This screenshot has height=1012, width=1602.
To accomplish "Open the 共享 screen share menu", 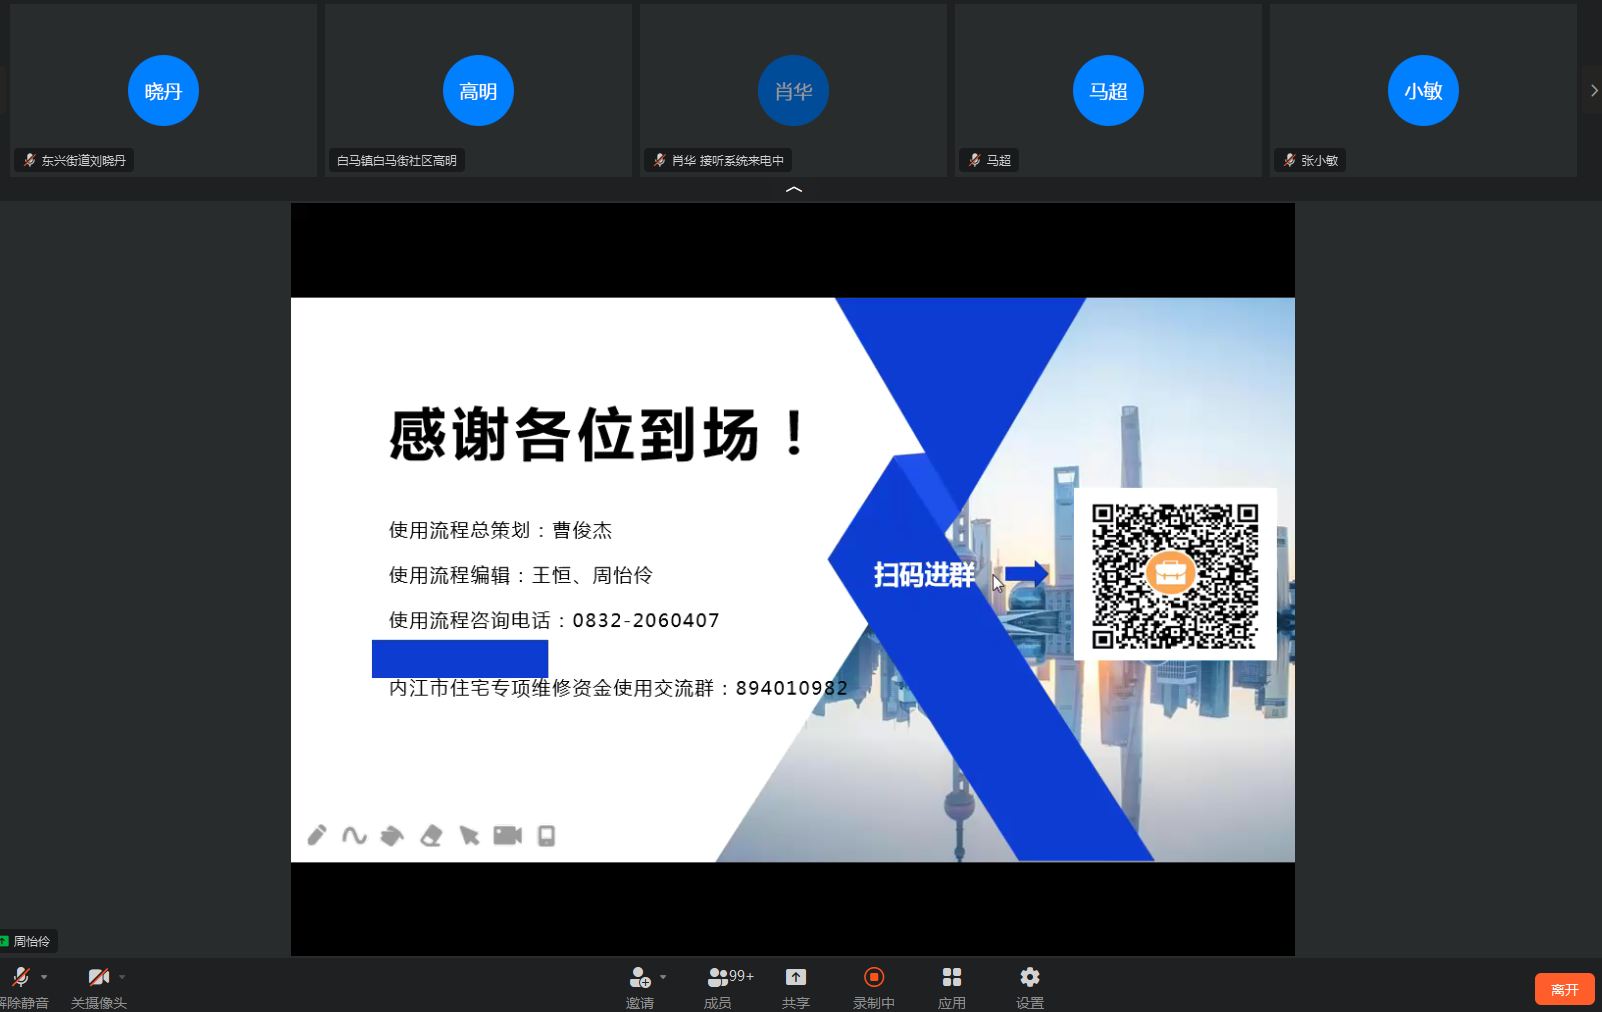I will pyautogui.click(x=795, y=986).
